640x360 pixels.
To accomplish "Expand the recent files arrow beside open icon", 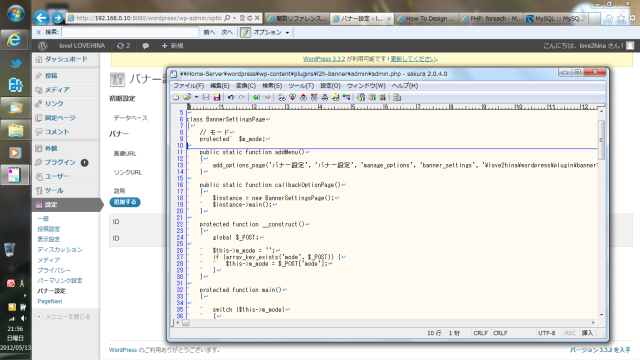I will pyautogui.click(x=196, y=97).
